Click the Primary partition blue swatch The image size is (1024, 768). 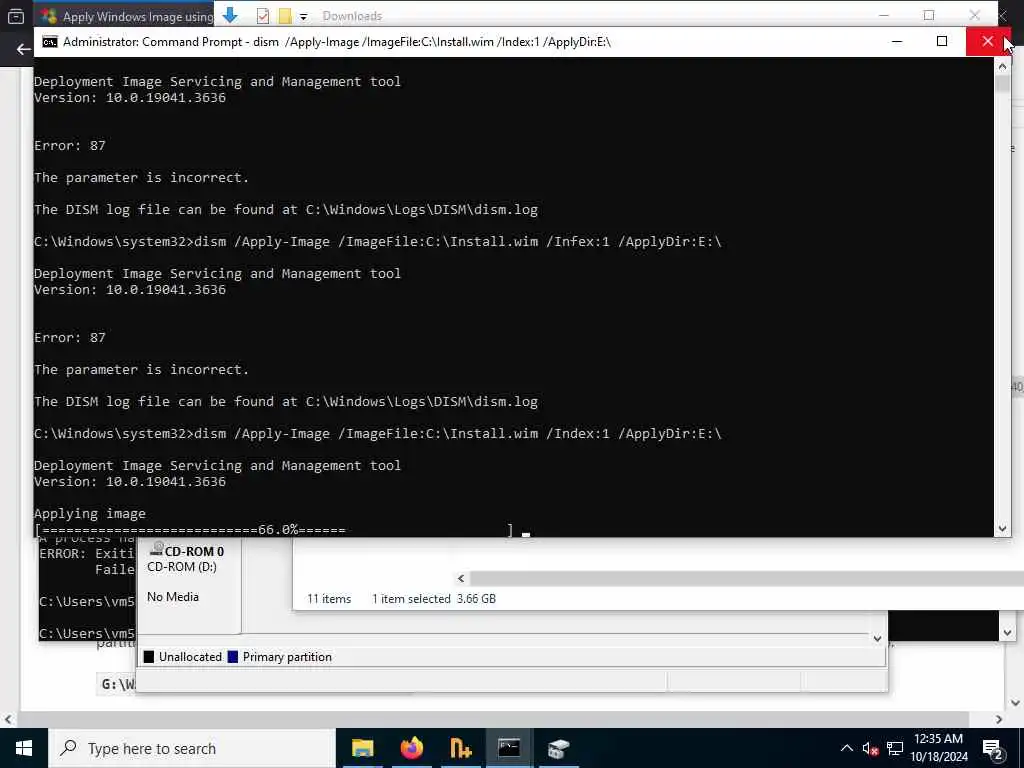pyautogui.click(x=232, y=657)
